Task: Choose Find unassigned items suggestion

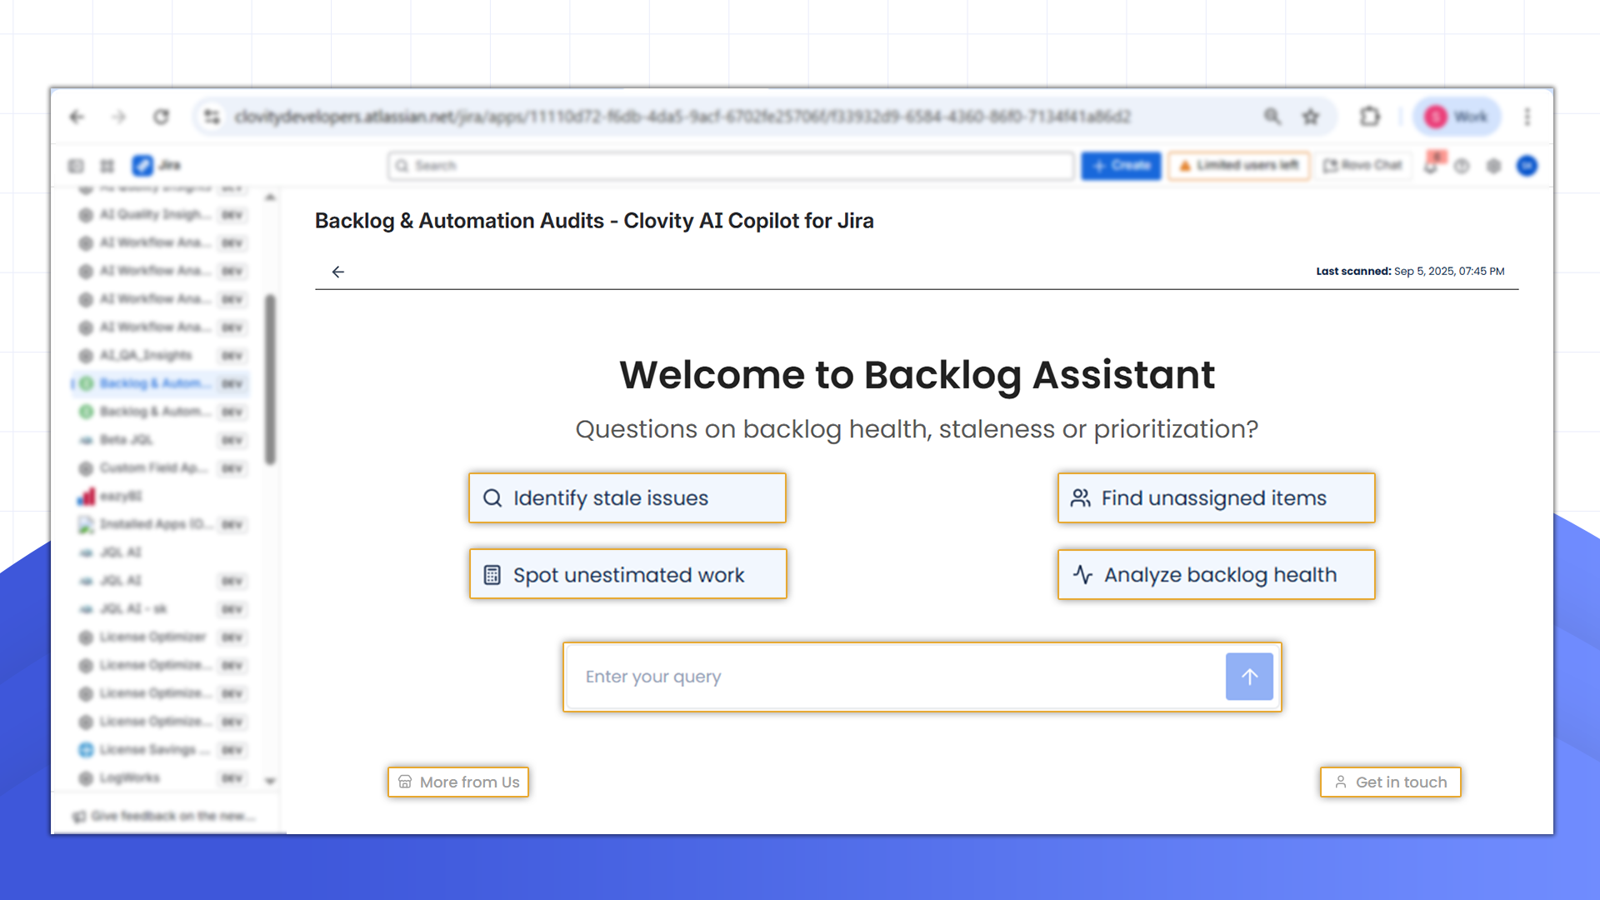Action: (1216, 498)
